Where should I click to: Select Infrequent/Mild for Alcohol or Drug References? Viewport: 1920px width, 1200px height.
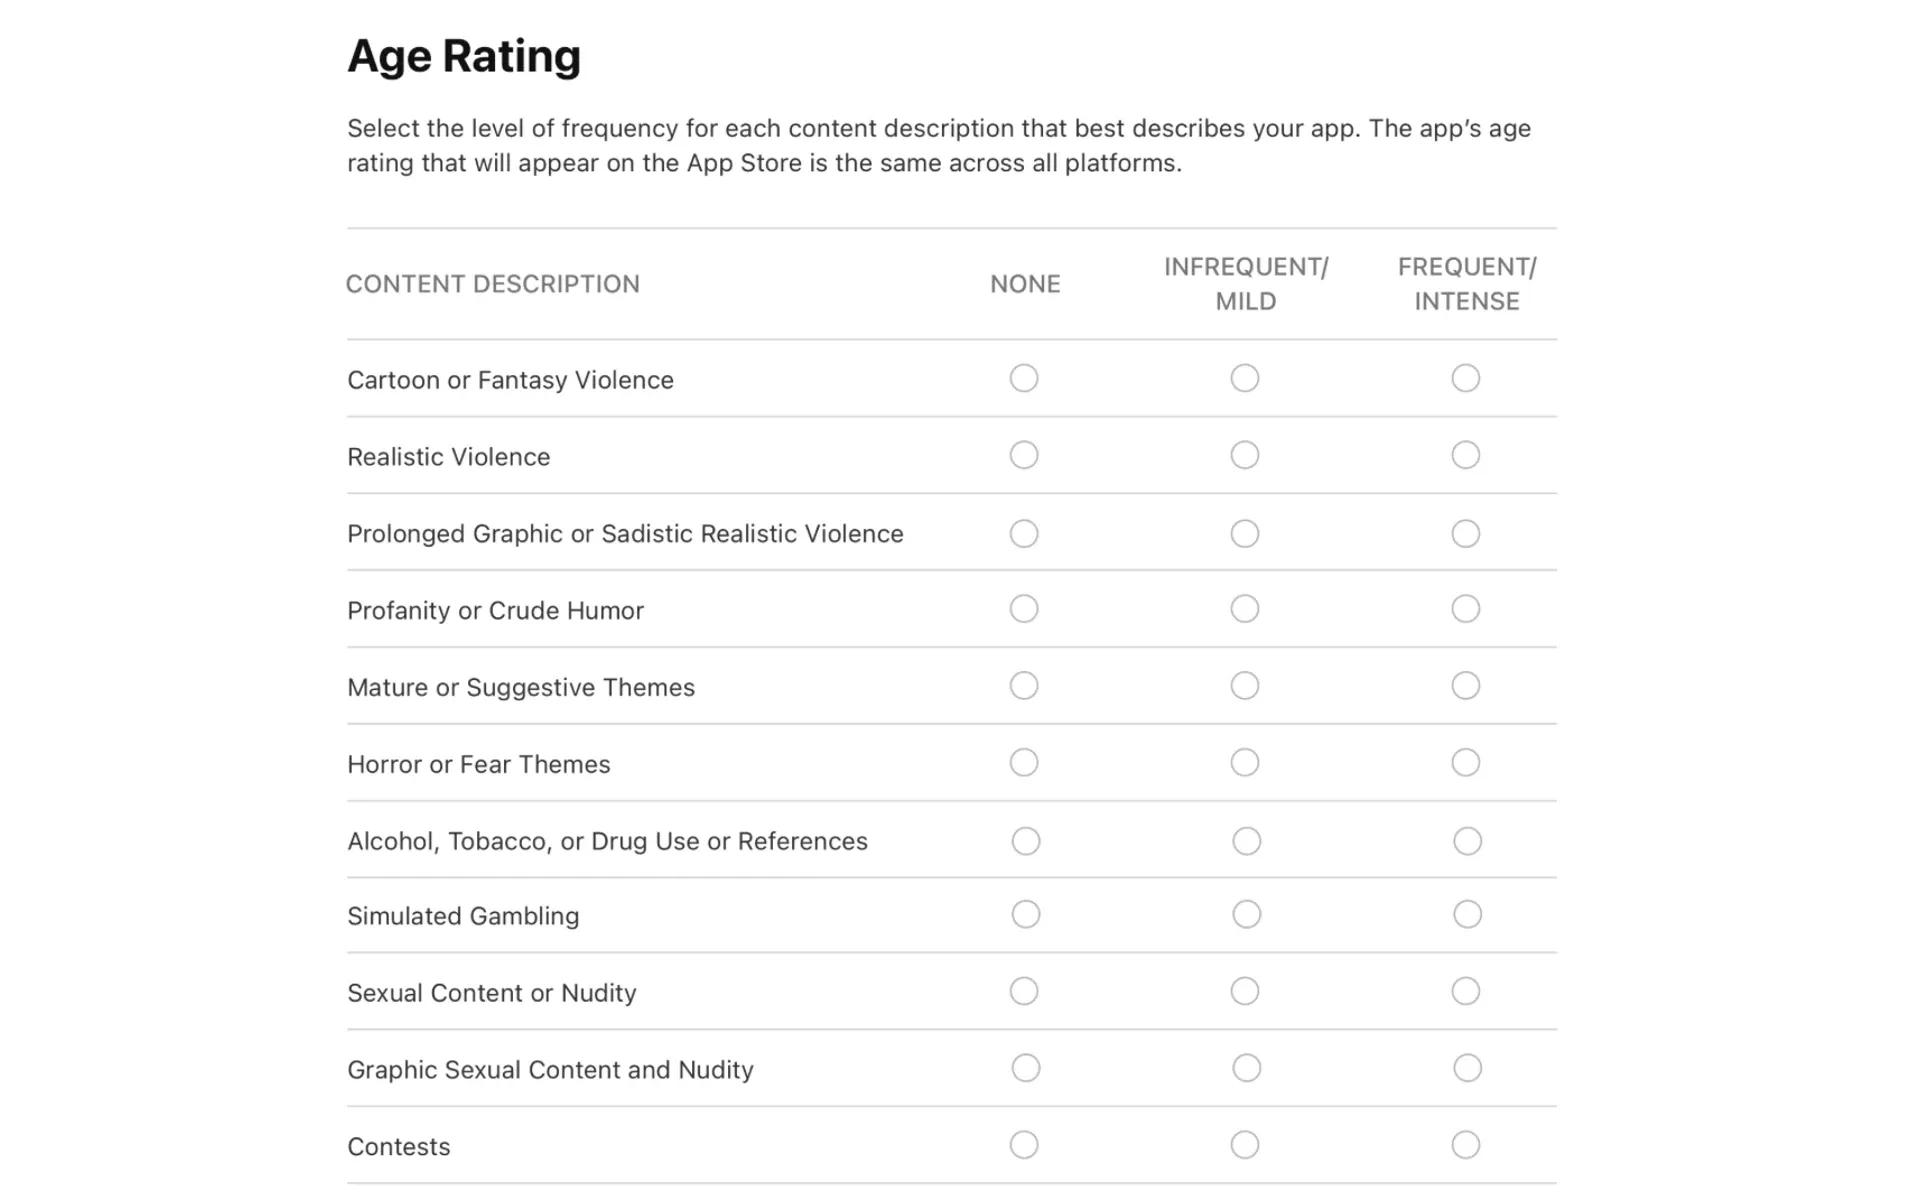coord(1244,840)
